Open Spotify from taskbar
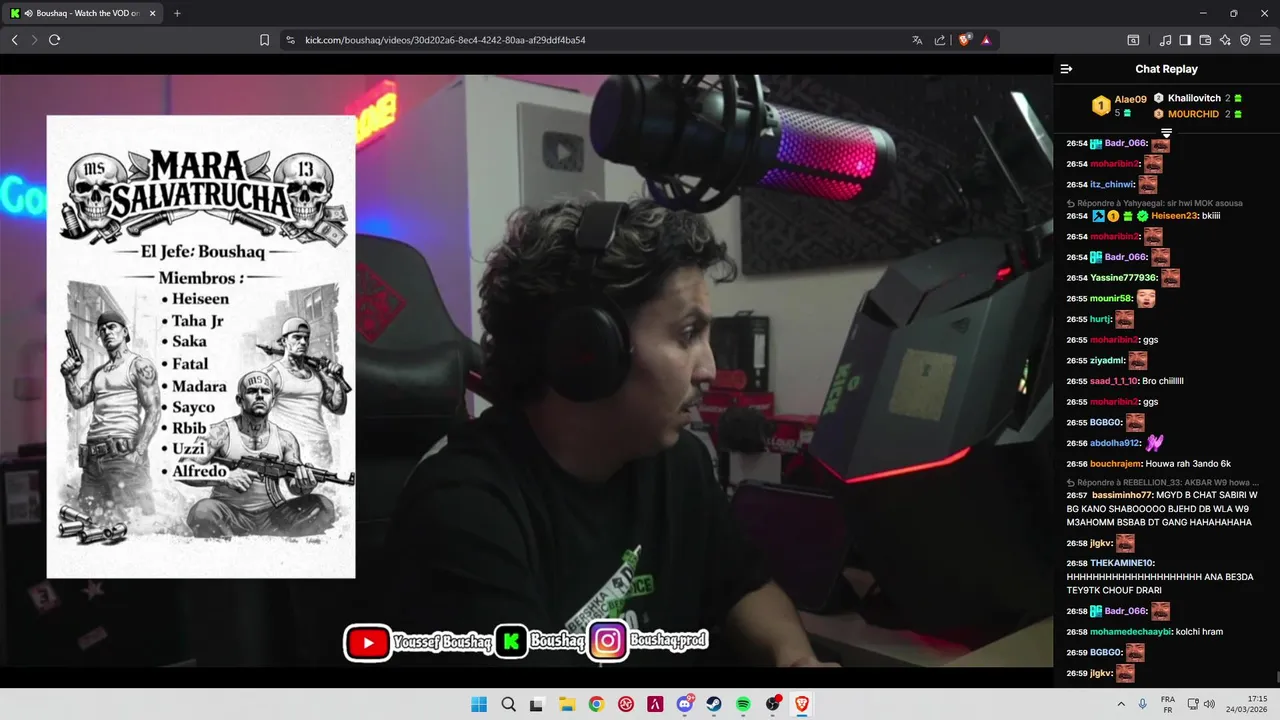 pyautogui.click(x=743, y=704)
